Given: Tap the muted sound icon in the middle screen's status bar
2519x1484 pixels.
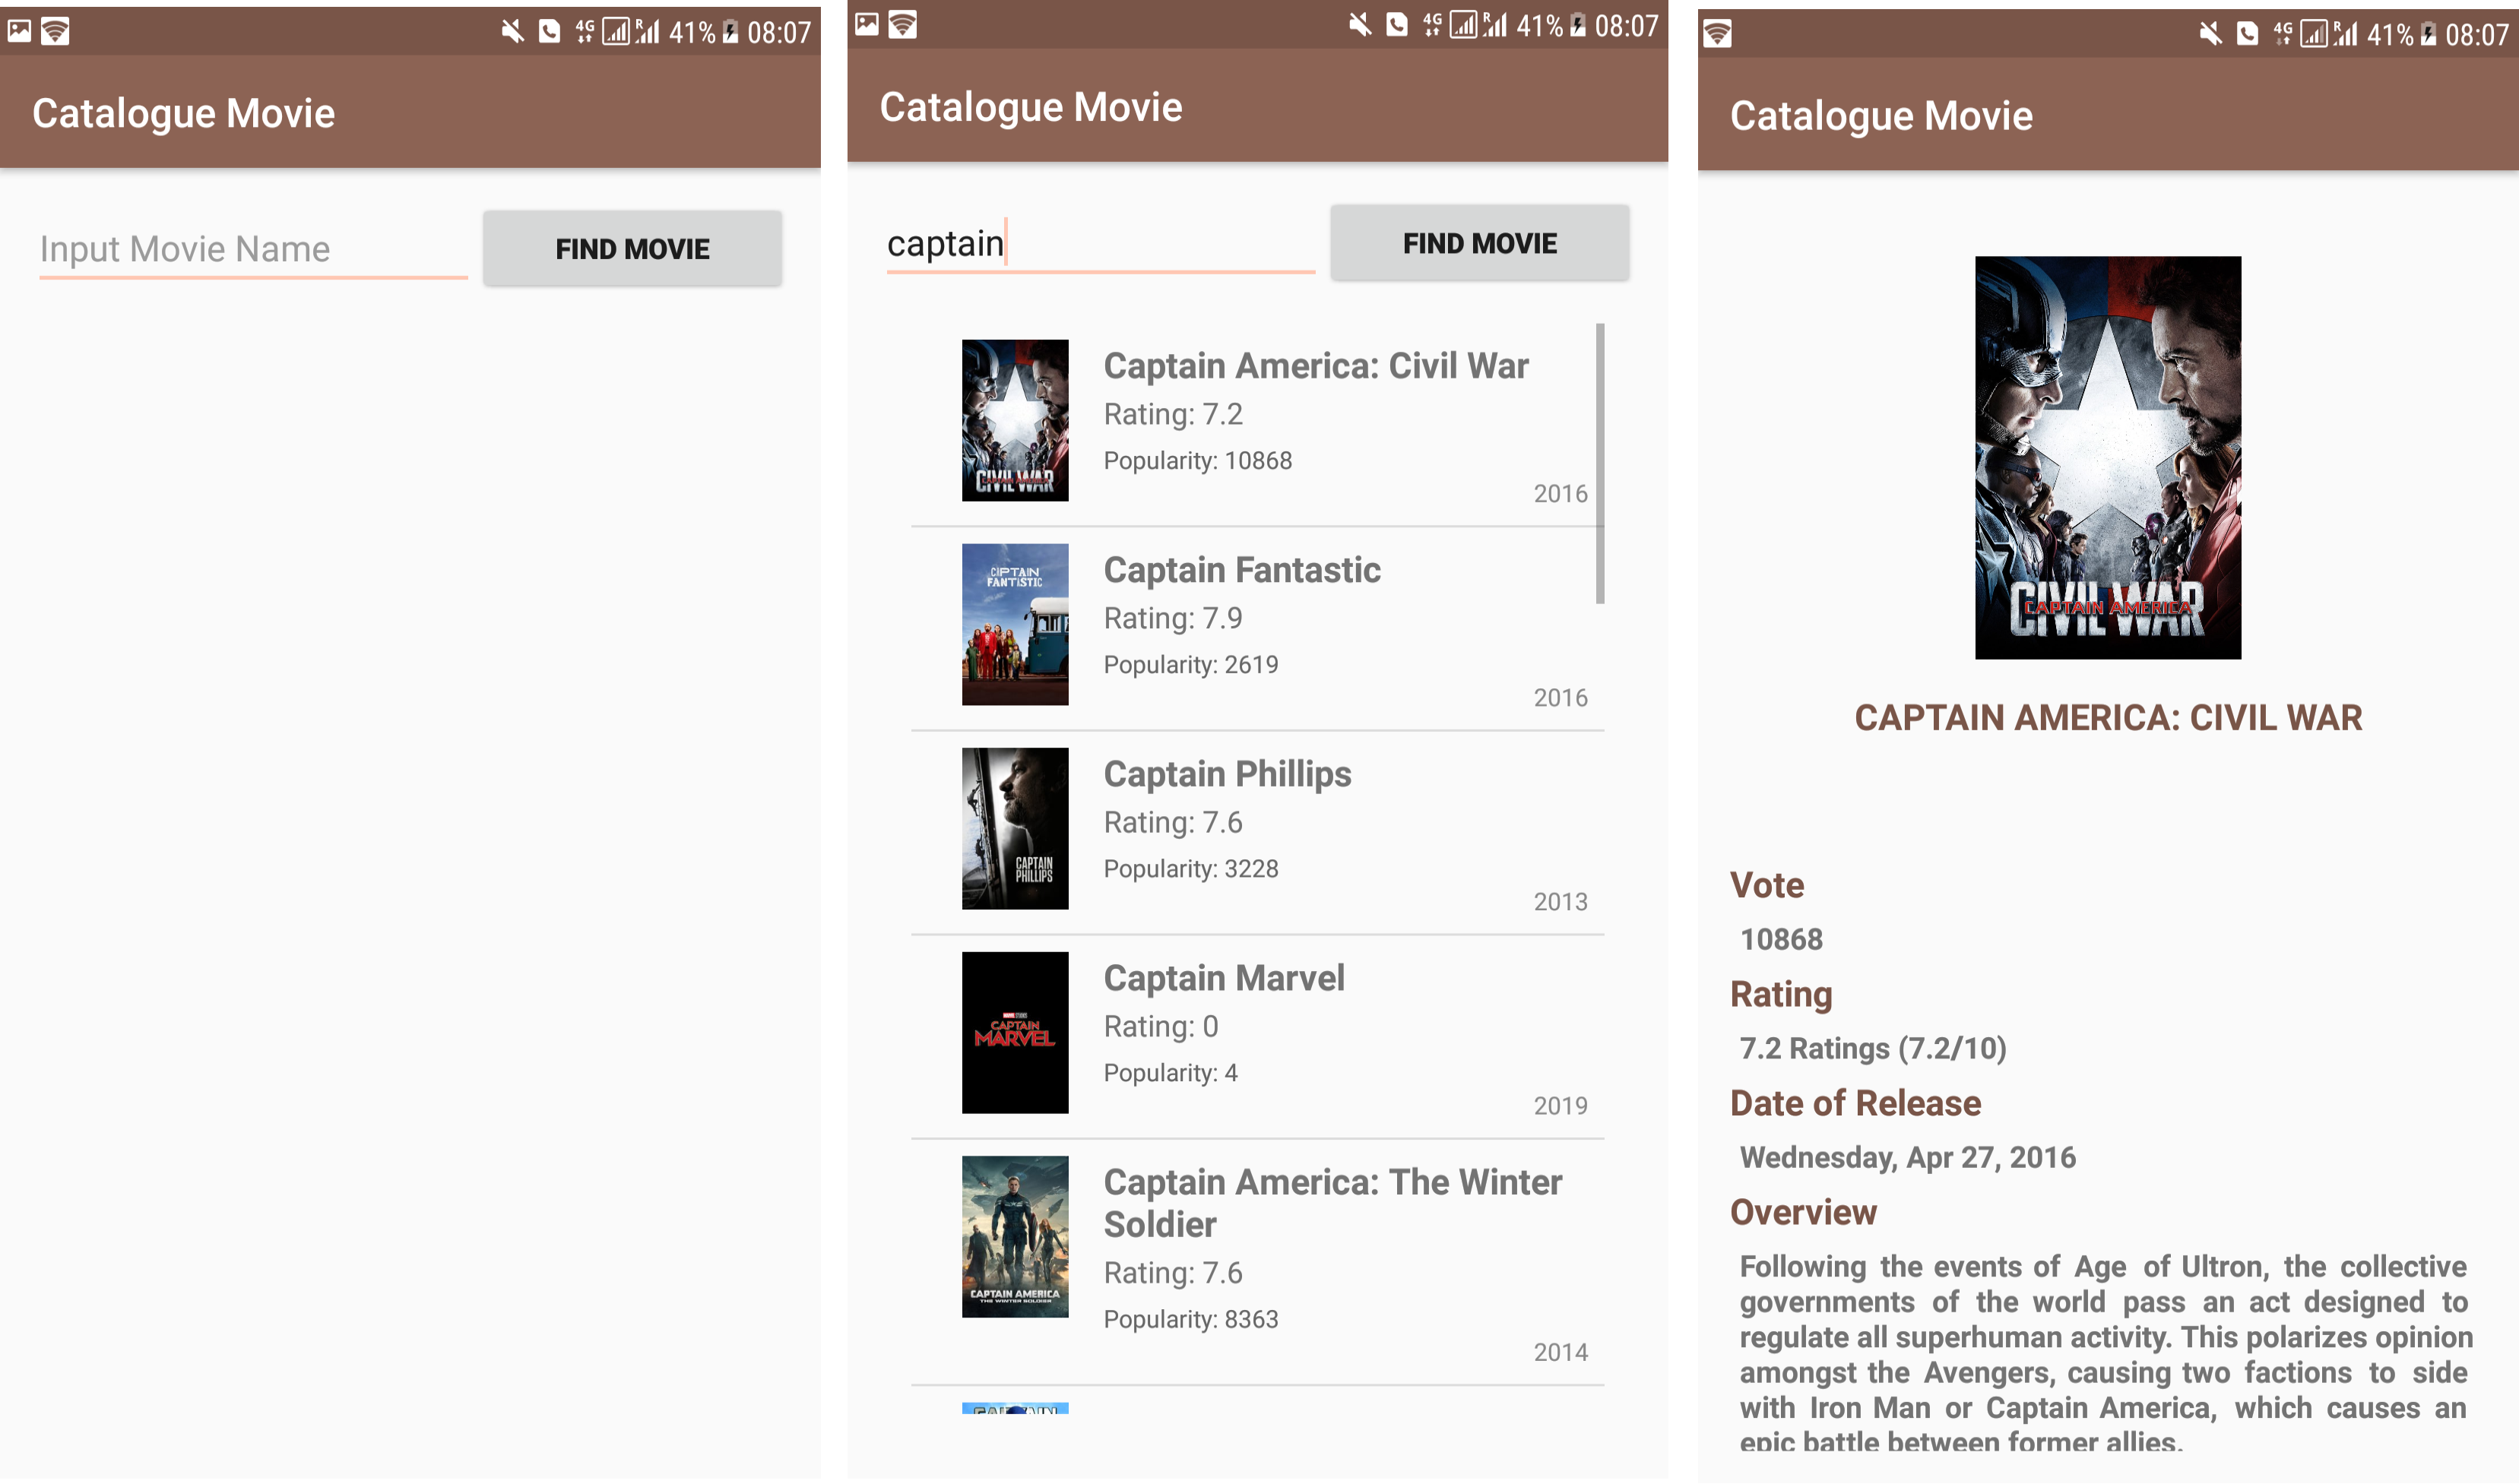Looking at the screenshot, I should coord(1359,25).
